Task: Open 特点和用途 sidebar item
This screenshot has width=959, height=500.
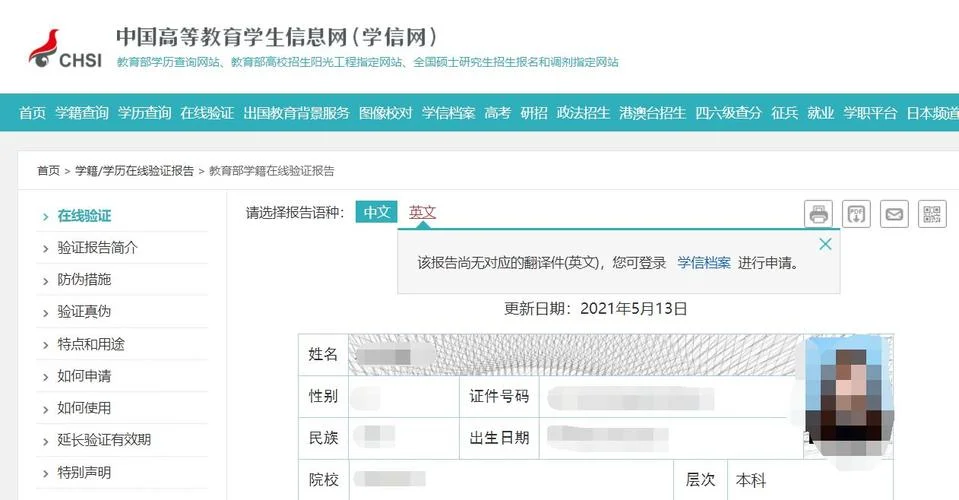Action: (91, 344)
